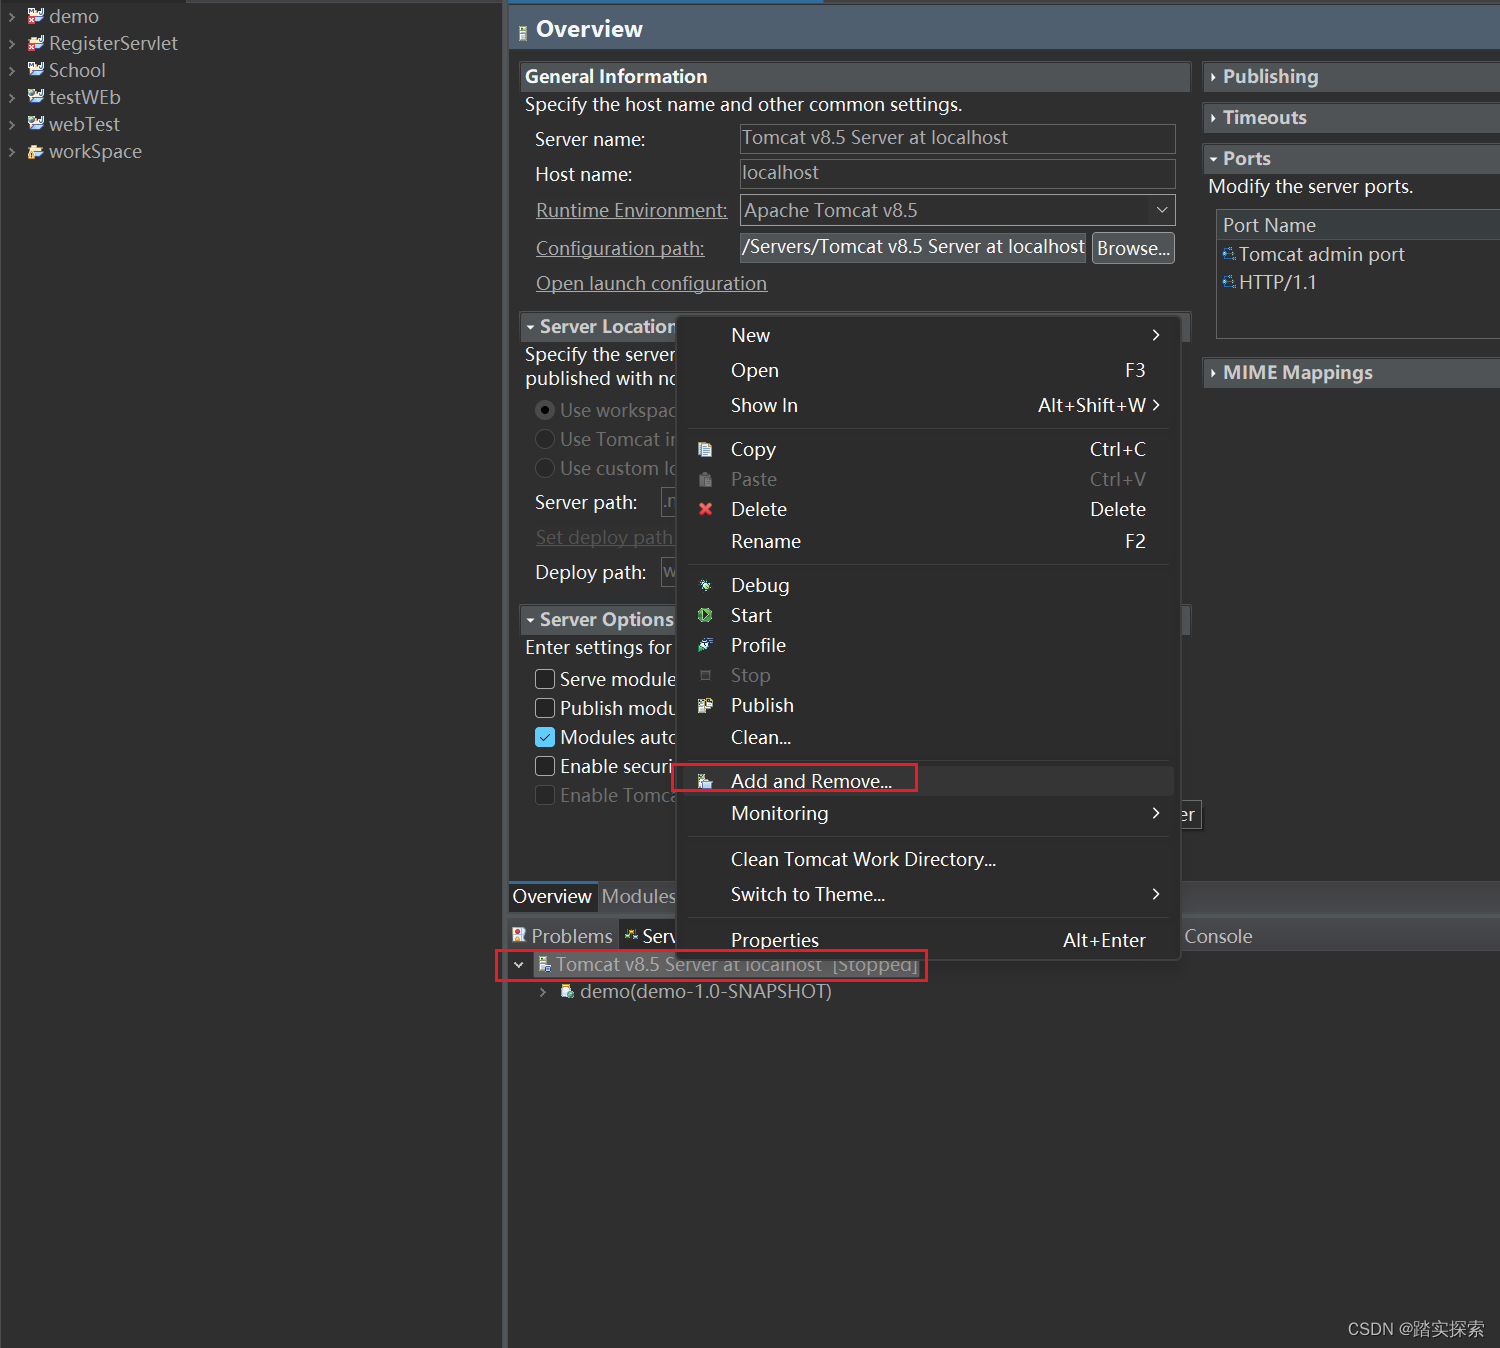Collapse the Ports section
Viewport: 1500px width, 1348px height.
(x=1213, y=159)
